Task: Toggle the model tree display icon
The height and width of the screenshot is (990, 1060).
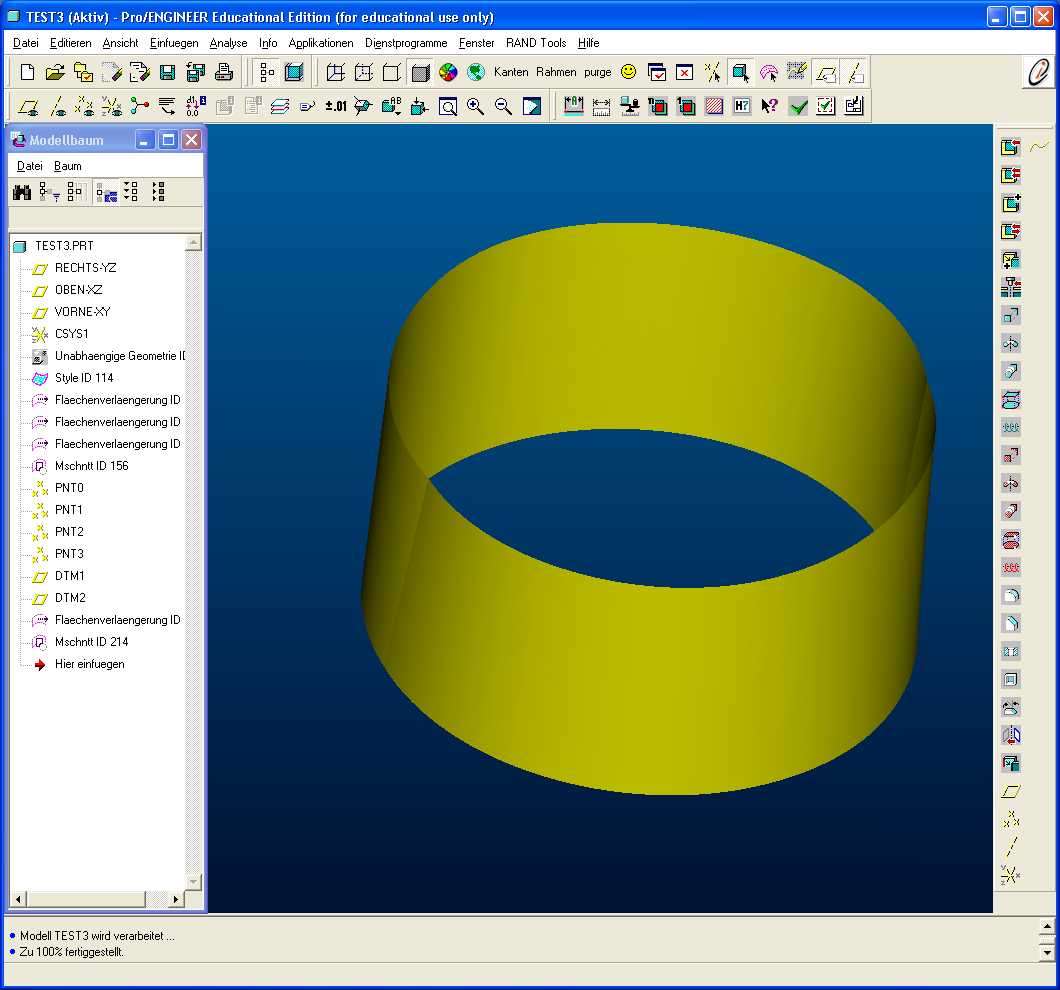Action: point(267,72)
